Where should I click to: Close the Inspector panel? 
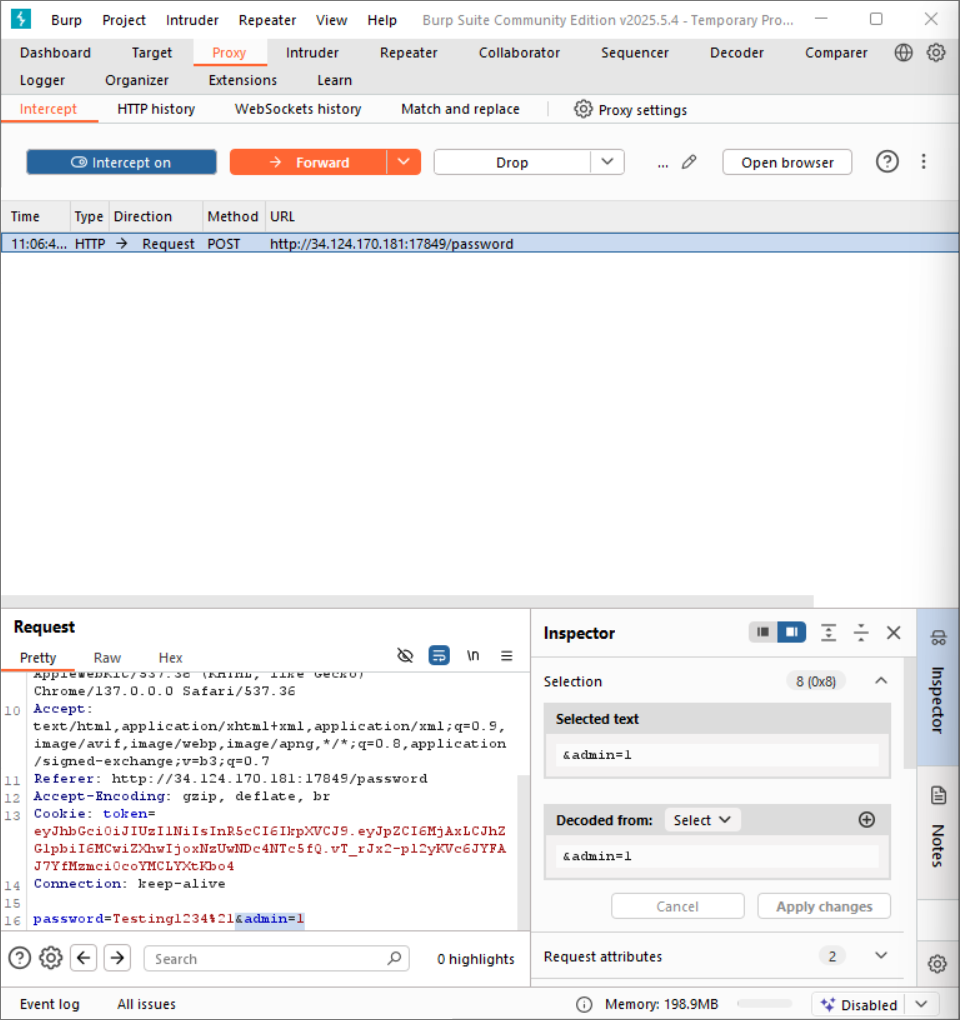click(894, 632)
